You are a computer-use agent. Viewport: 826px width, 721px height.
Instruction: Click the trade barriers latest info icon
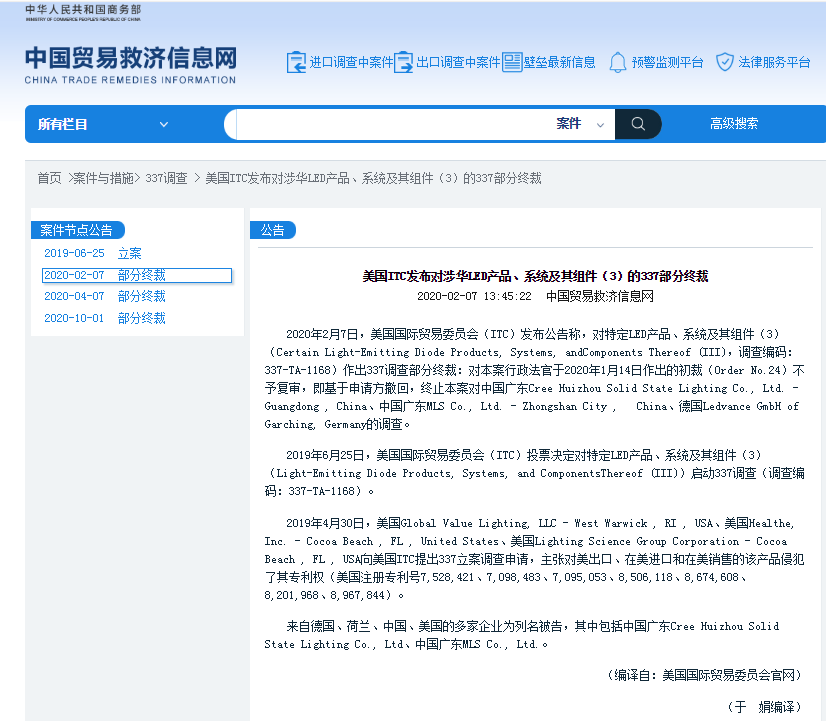[x=512, y=62]
